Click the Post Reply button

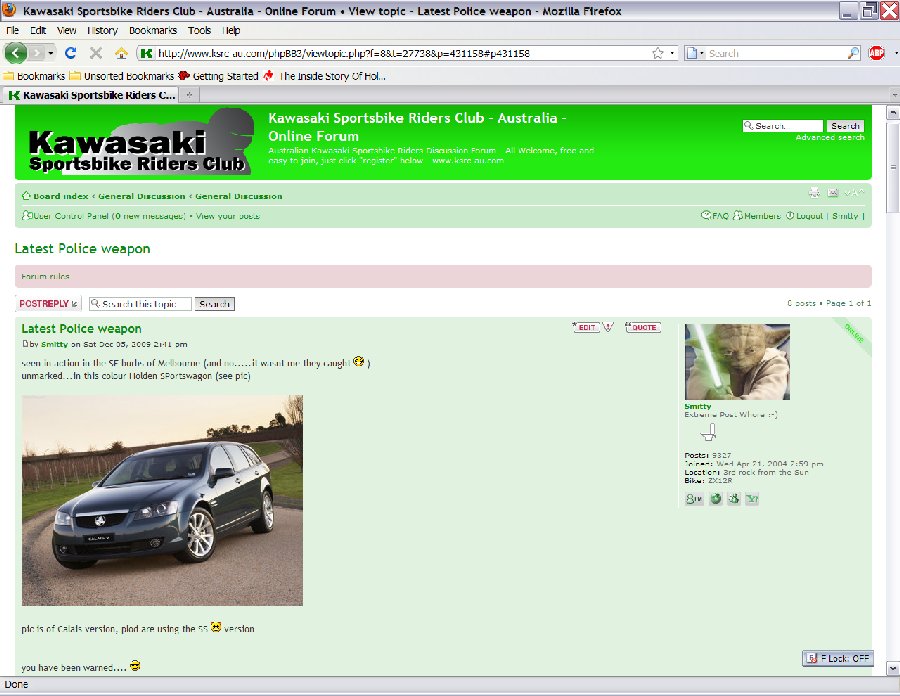[48, 304]
